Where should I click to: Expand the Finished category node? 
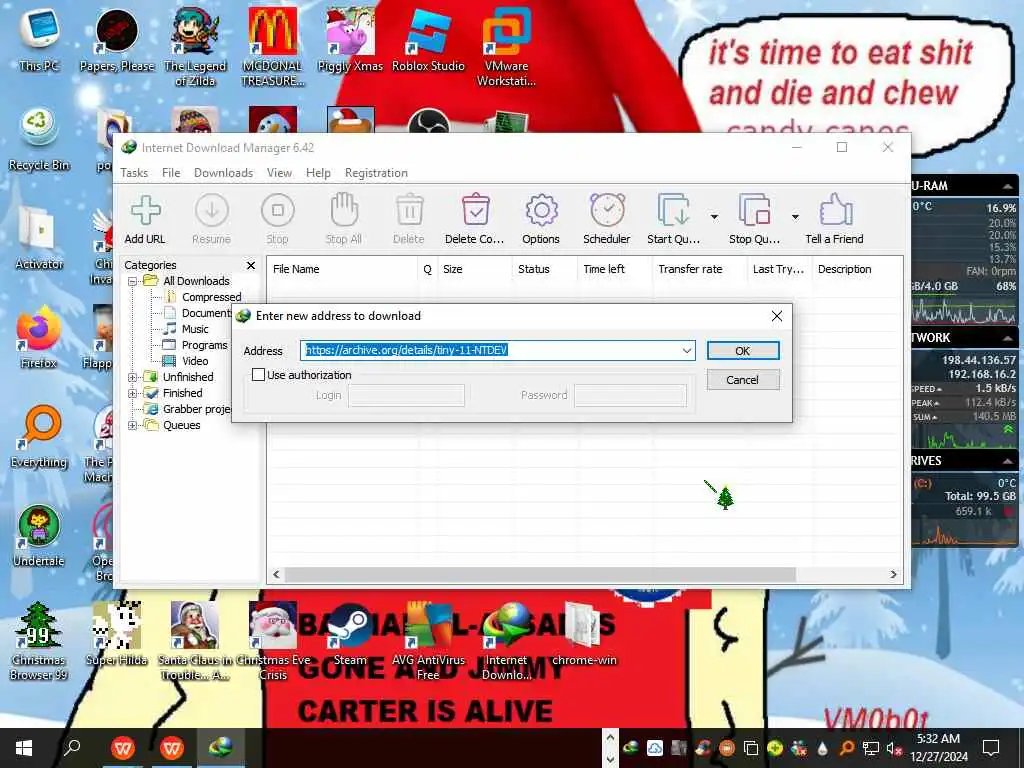pos(133,393)
